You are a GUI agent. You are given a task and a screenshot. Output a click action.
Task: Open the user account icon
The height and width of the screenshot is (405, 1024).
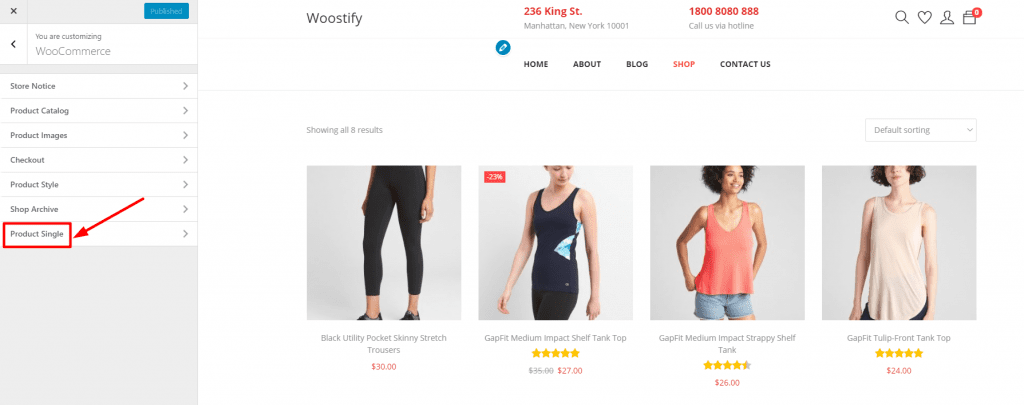click(946, 18)
